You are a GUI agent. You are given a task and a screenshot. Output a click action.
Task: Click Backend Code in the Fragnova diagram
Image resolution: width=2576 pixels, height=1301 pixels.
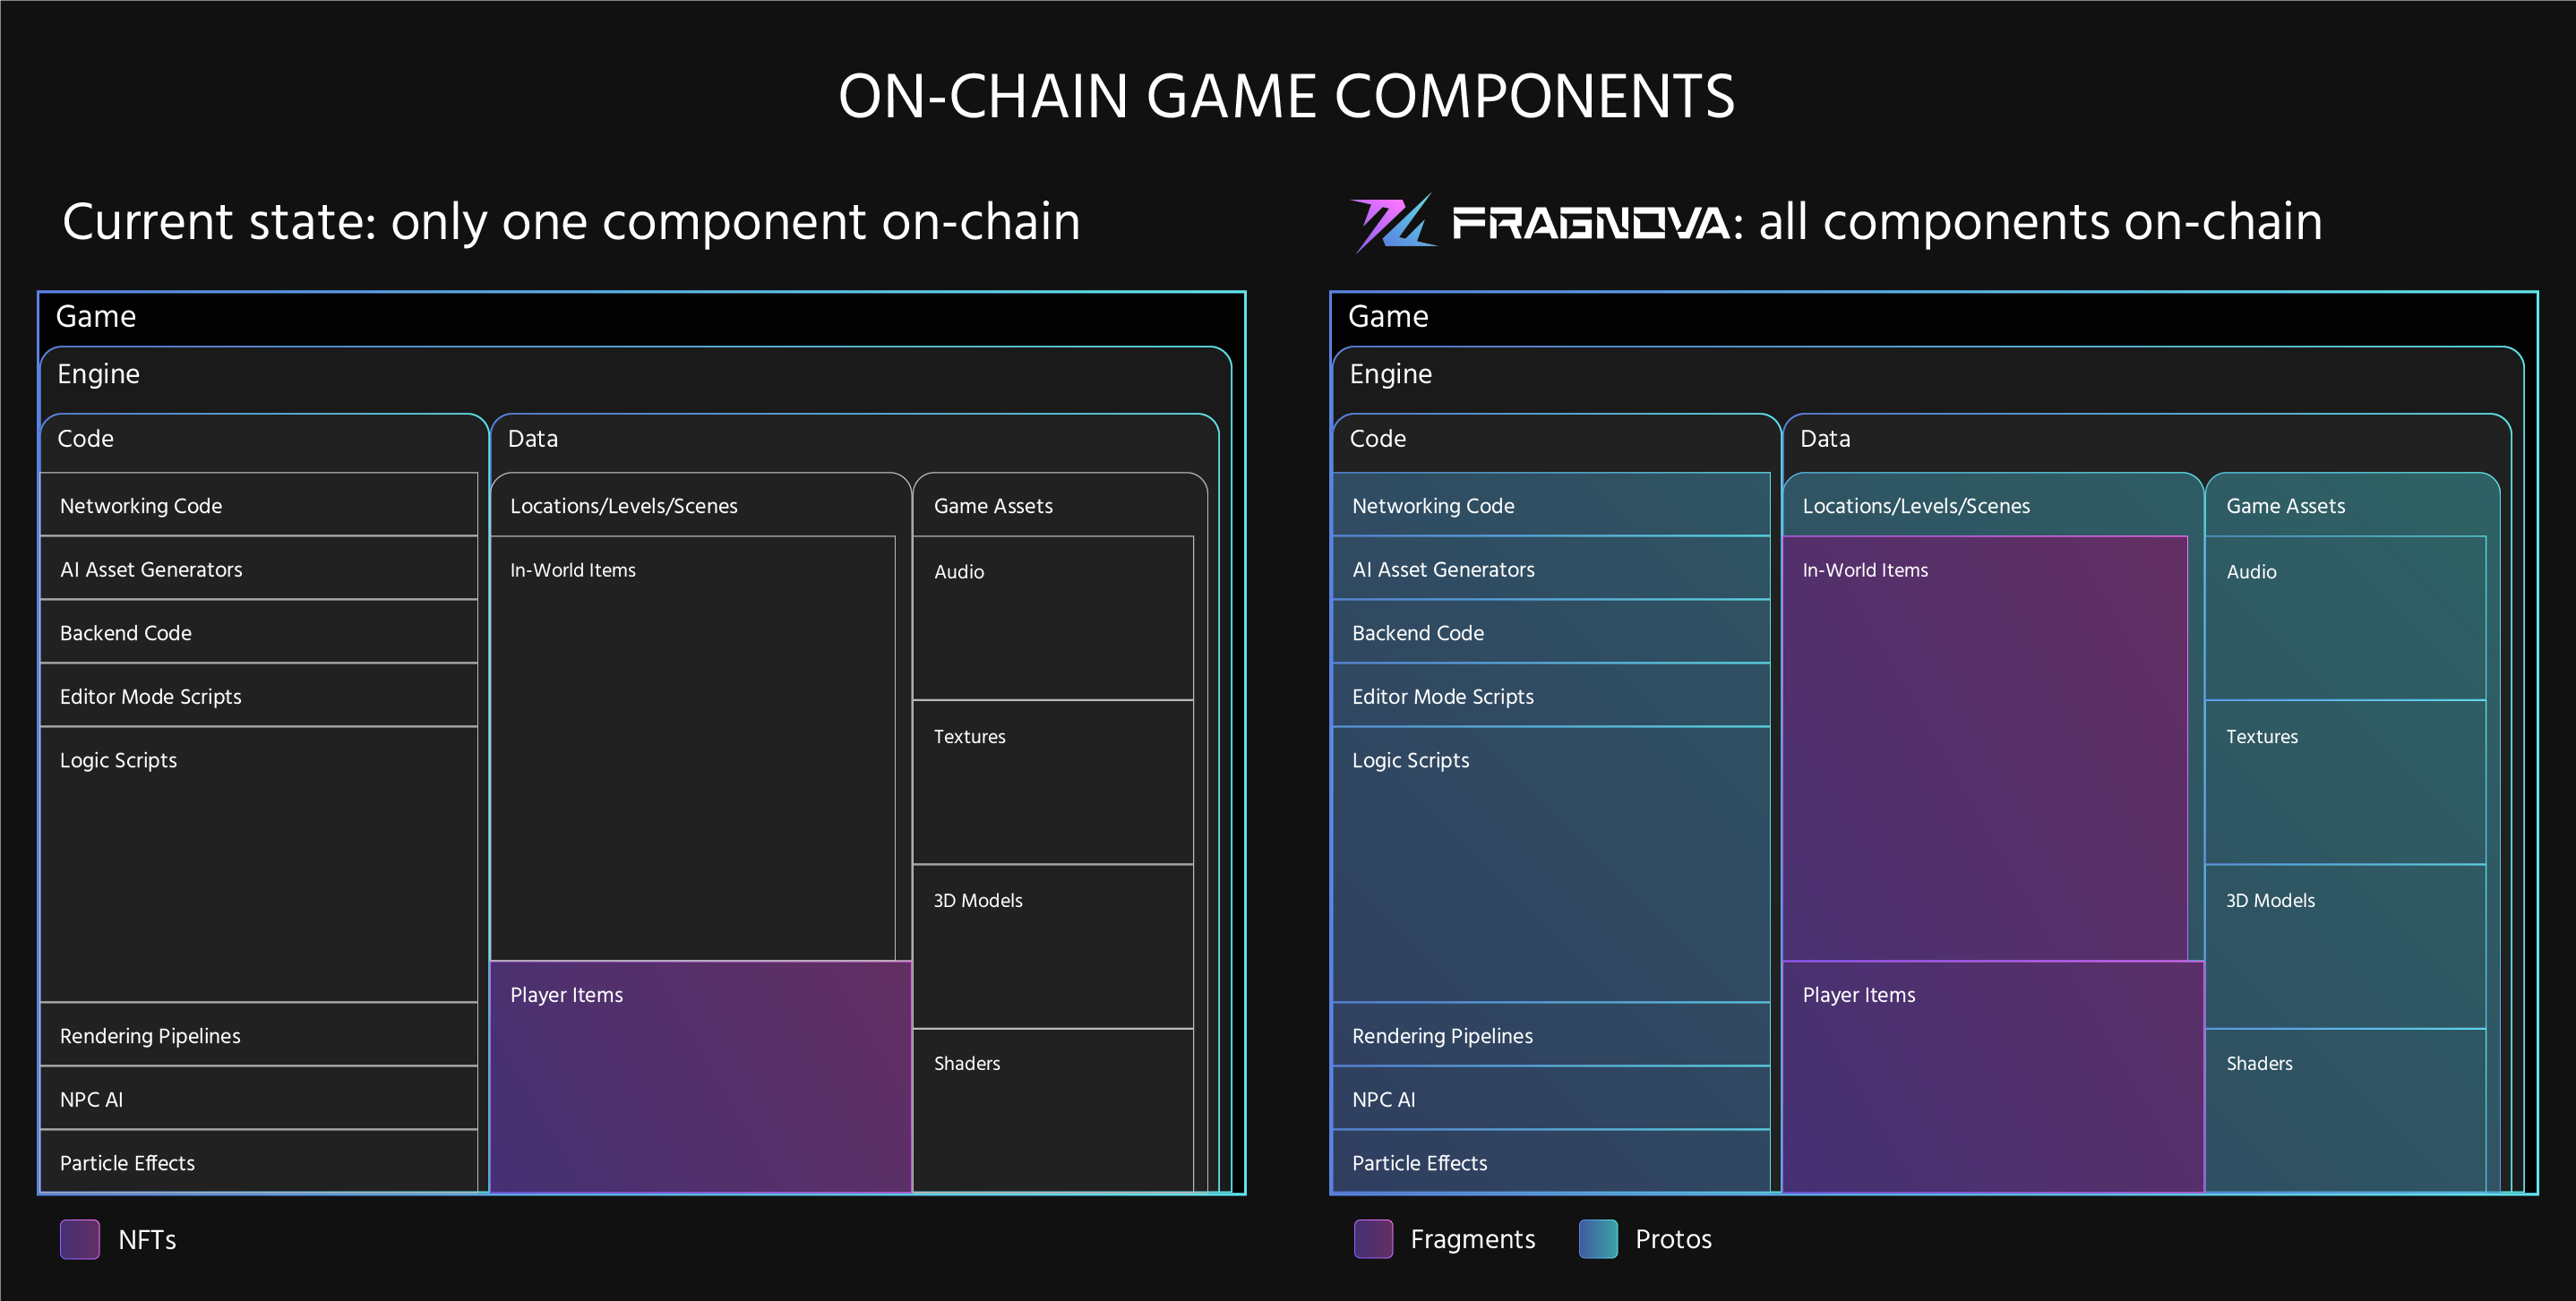pos(1550,632)
